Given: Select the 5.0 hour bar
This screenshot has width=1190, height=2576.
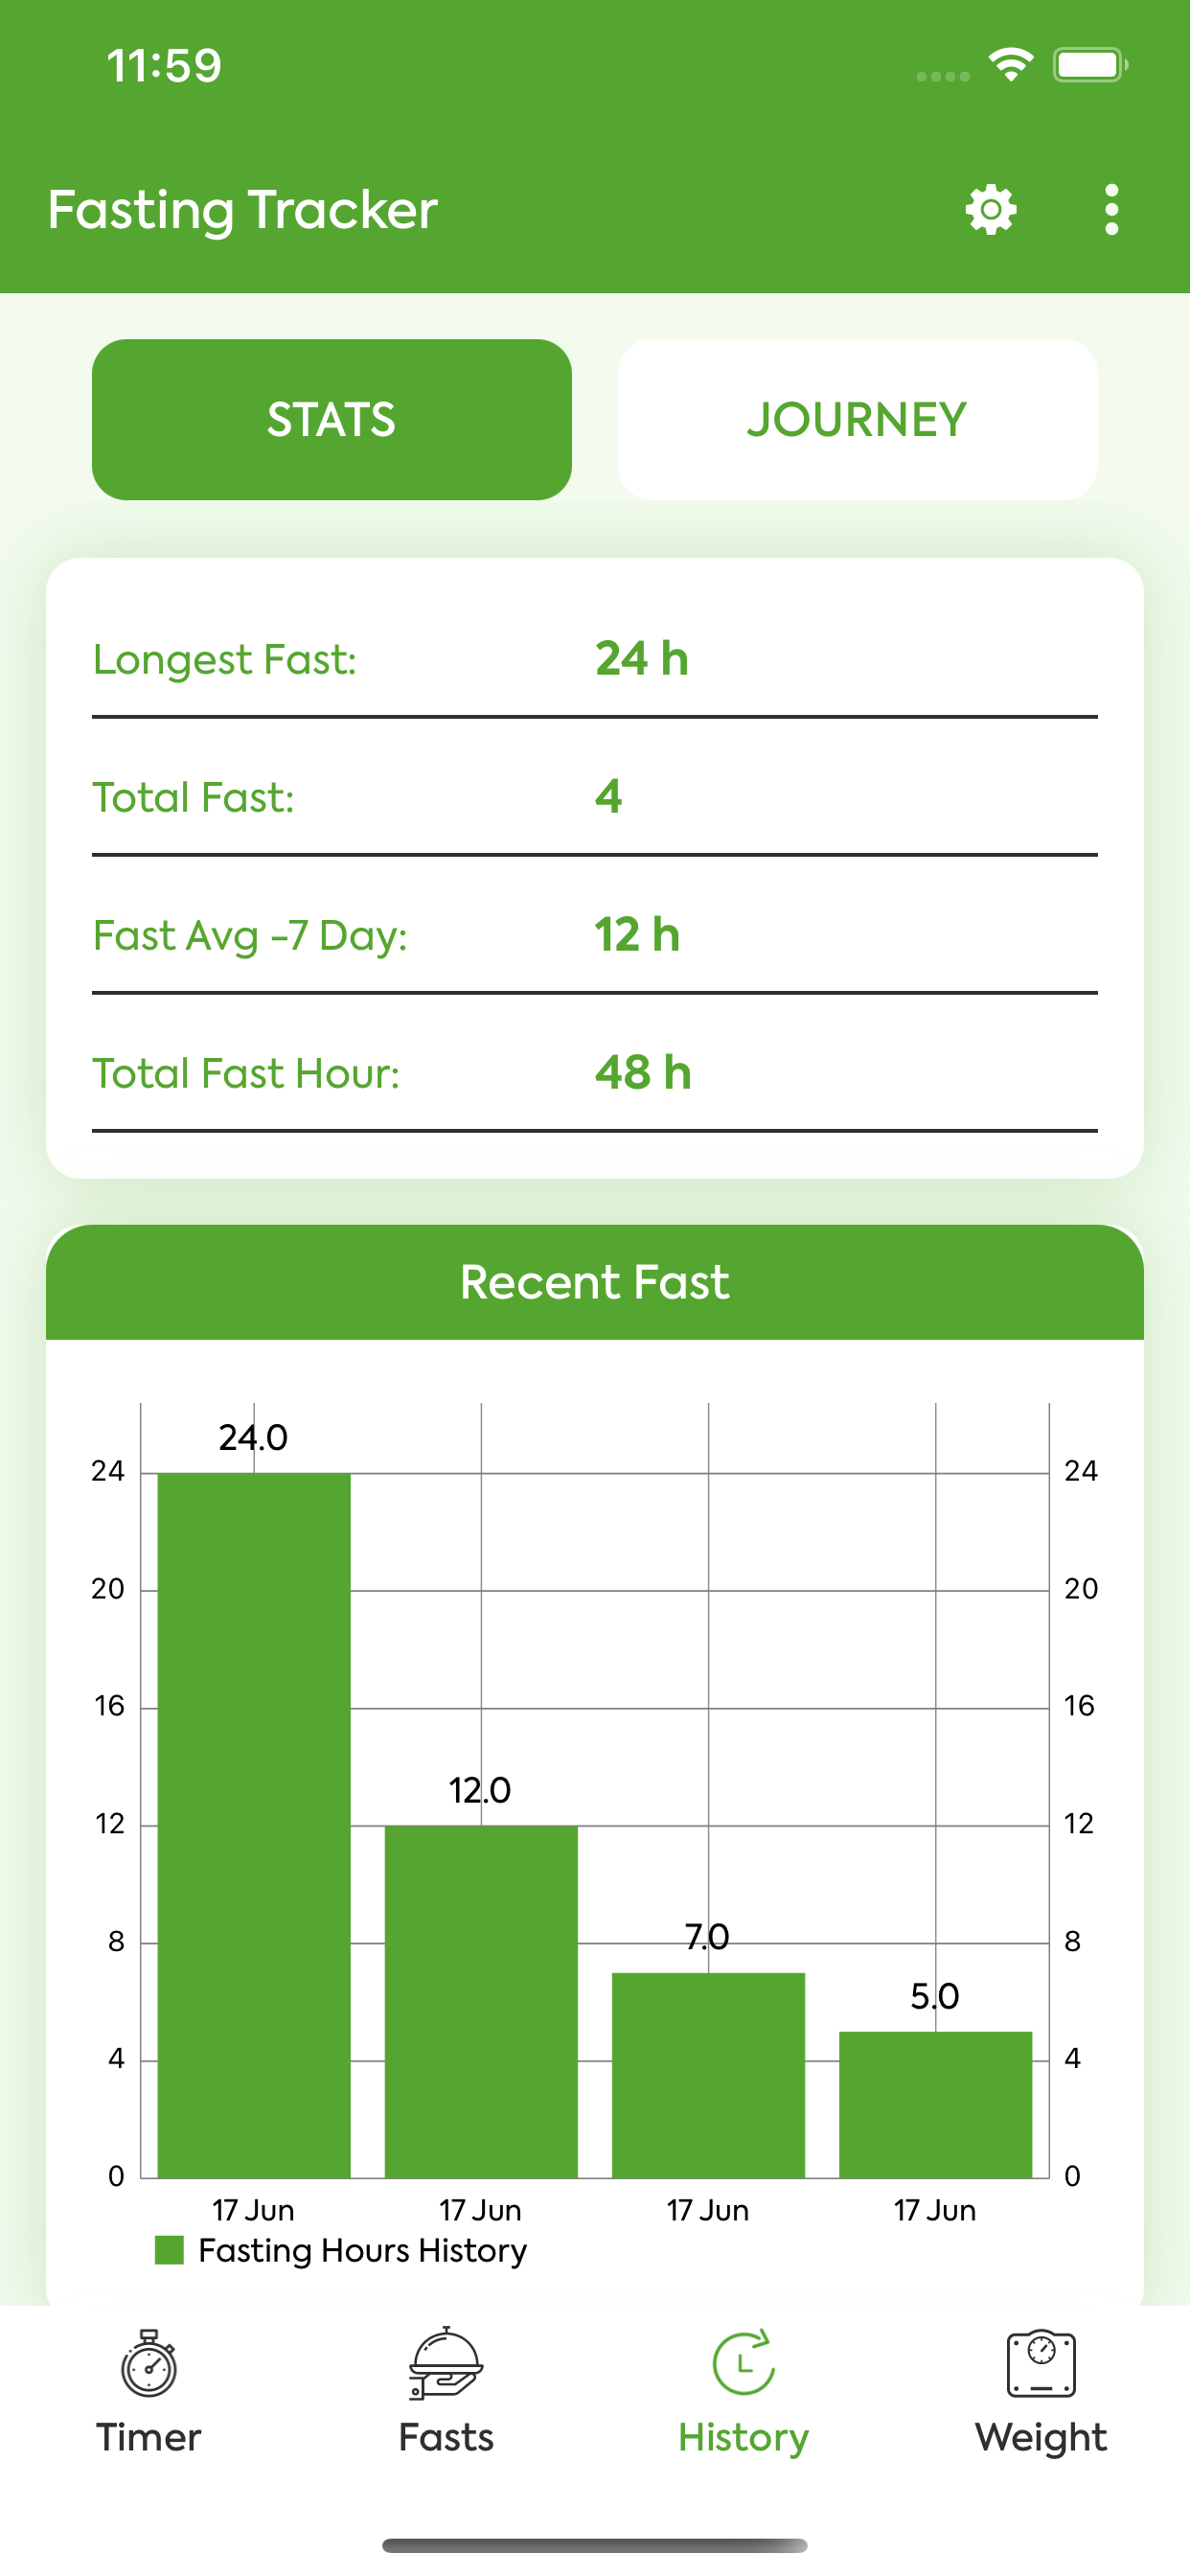Looking at the screenshot, I should 935,2104.
